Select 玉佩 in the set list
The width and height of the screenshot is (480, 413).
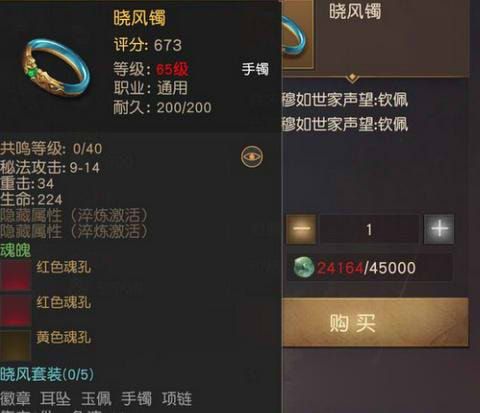96,399
